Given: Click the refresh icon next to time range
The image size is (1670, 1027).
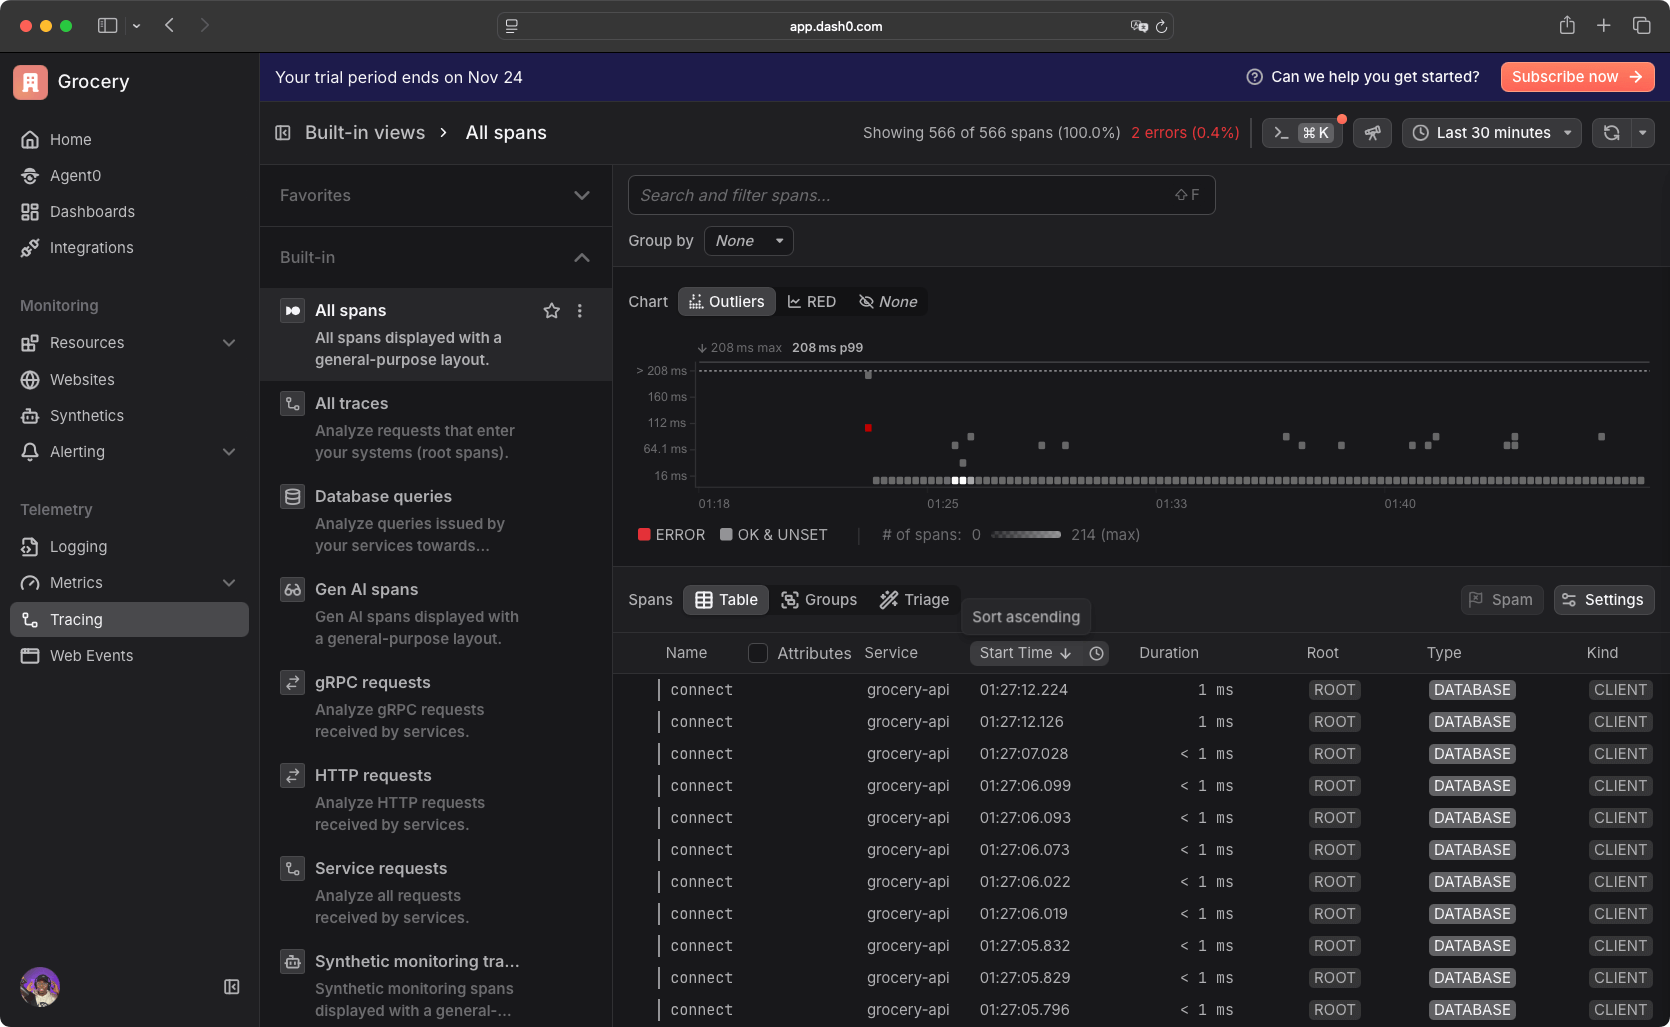Looking at the screenshot, I should [x=1611, y=133].
